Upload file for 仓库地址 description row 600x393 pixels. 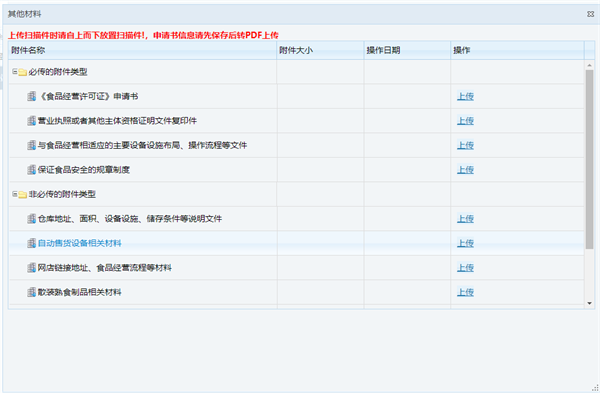coord(465,219)
